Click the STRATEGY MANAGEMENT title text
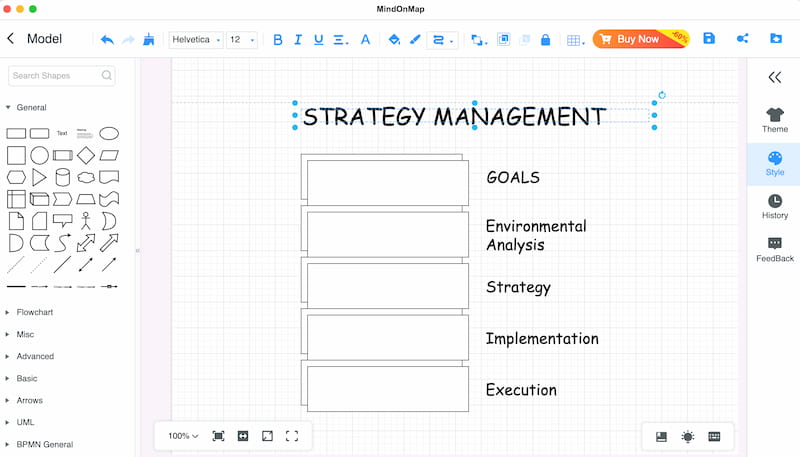Viewport: 800px width, 457px height. [x=454, y=116]
